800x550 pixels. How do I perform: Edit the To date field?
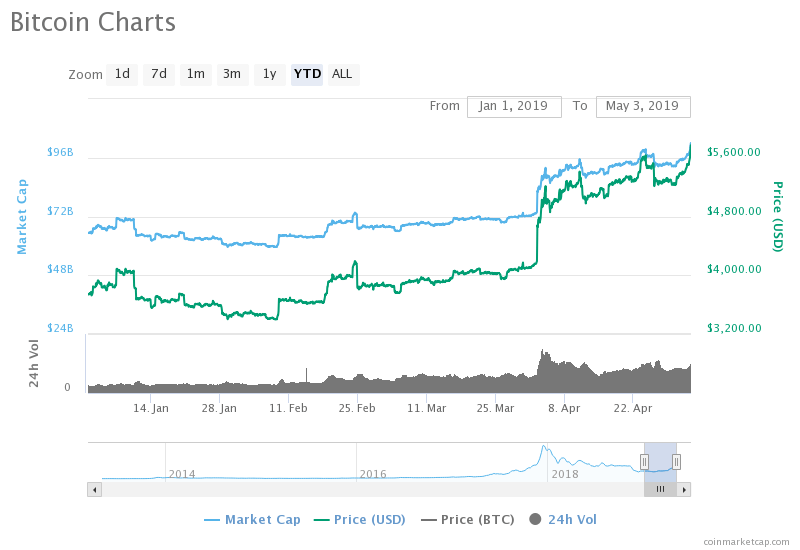[642, 106]
